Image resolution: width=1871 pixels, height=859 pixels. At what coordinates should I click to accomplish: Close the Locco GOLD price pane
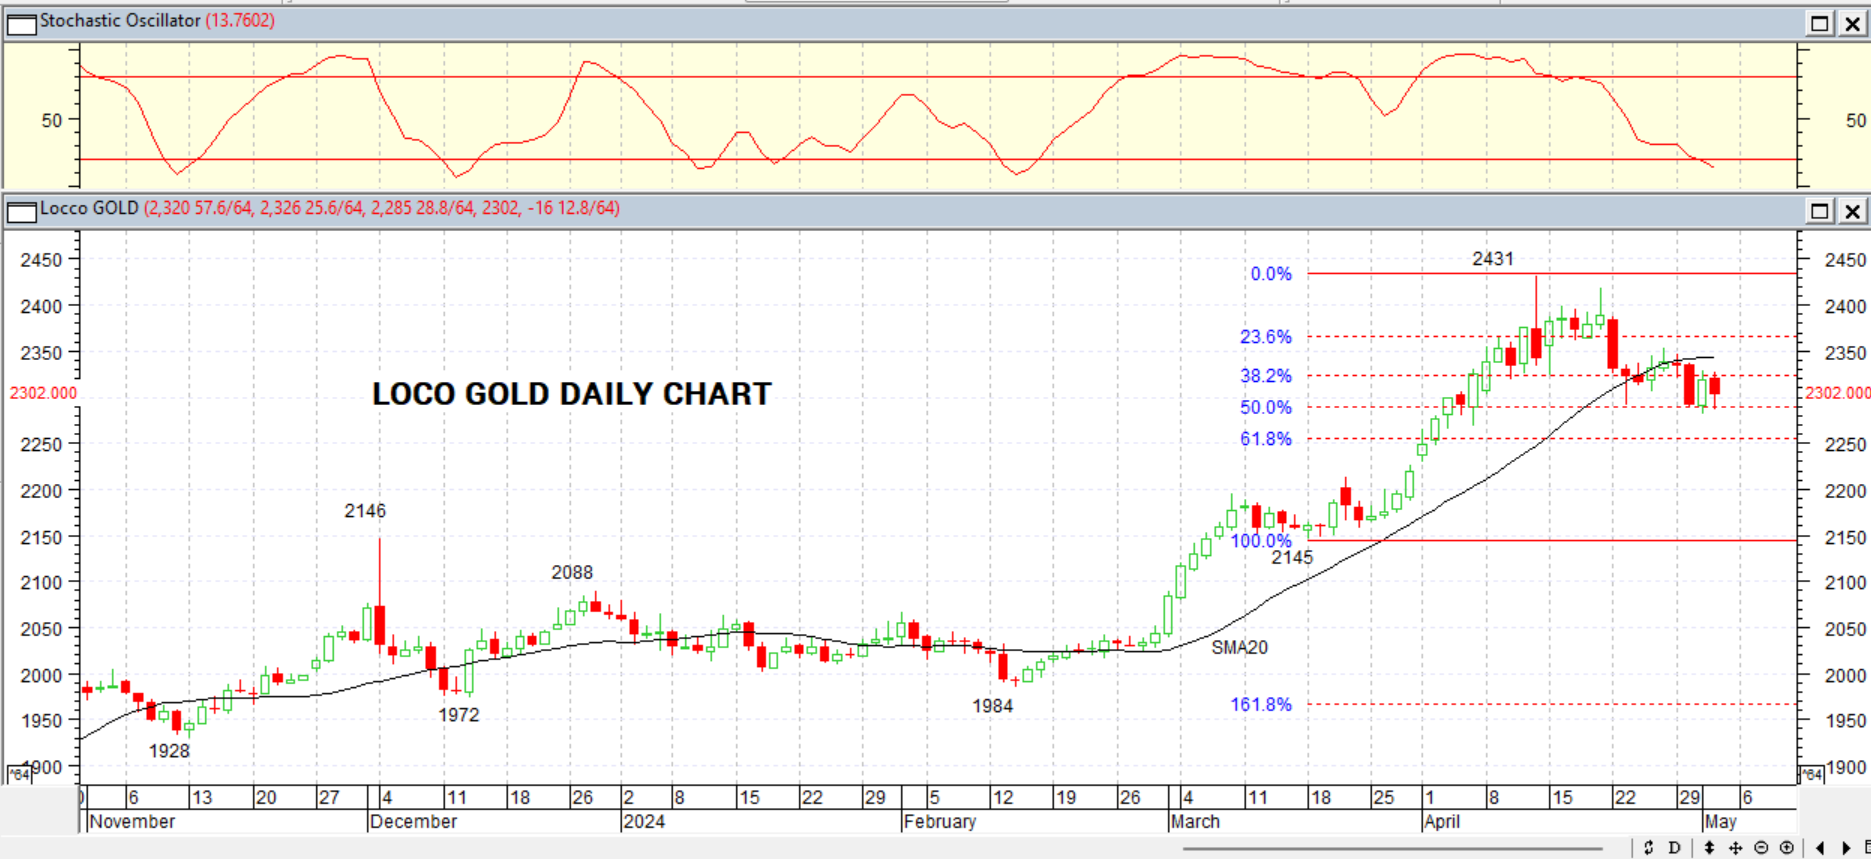click(x=1852, y=211)
